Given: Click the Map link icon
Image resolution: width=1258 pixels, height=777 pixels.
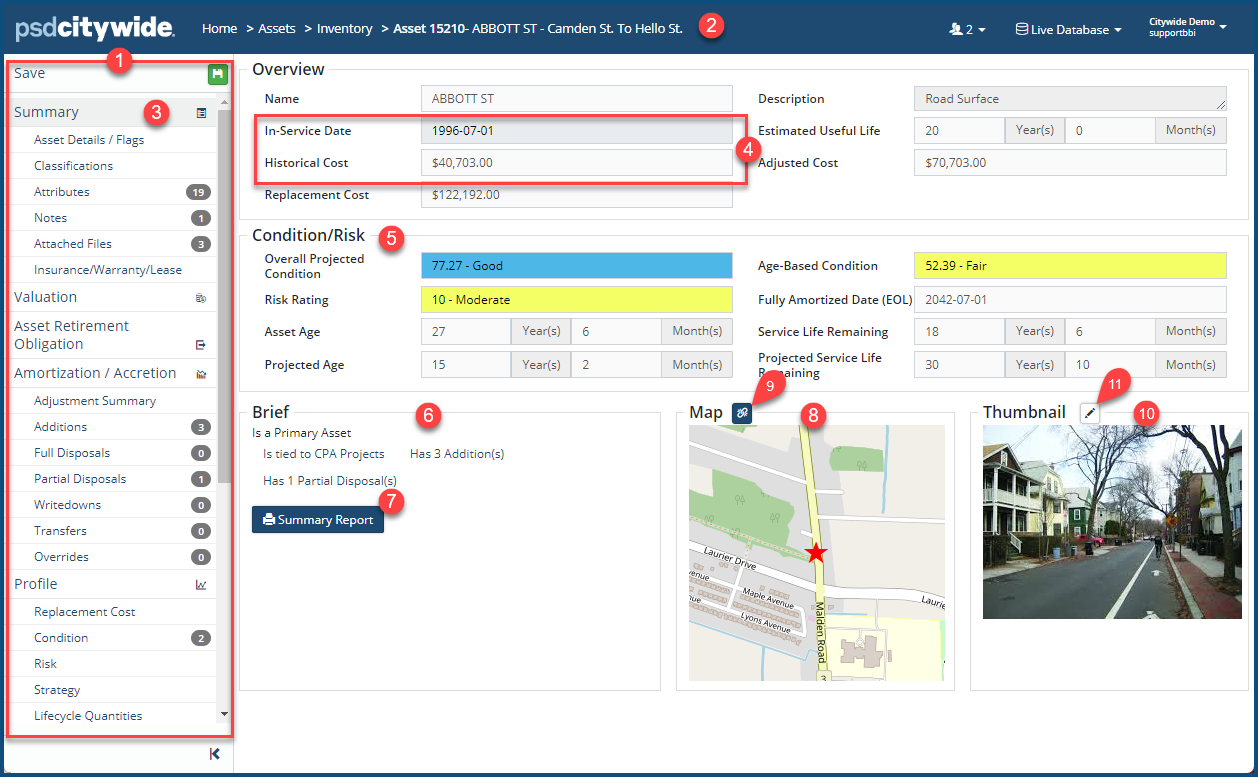Looking at the screenshot, I should 742,413.
